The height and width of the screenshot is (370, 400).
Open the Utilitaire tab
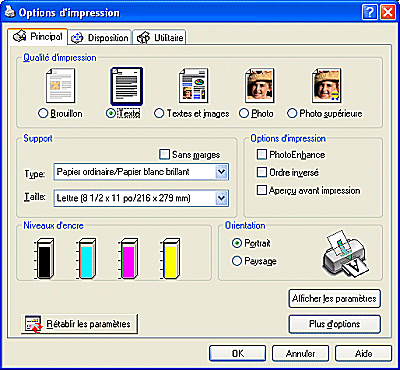tap(160, 38)
